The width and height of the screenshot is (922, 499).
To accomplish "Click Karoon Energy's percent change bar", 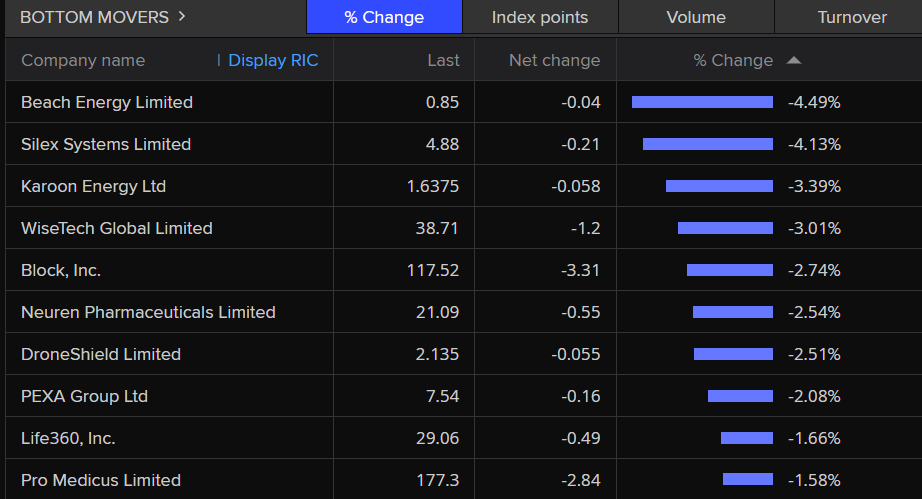I will [x=719, y=186].
